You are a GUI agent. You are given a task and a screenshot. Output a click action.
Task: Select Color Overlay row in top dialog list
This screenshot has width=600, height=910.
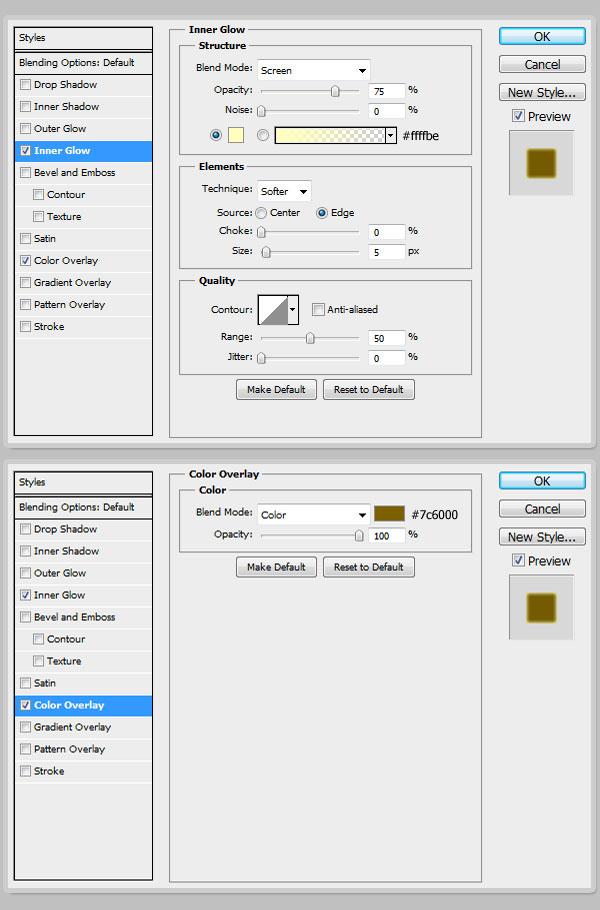(x=83, y=261)
